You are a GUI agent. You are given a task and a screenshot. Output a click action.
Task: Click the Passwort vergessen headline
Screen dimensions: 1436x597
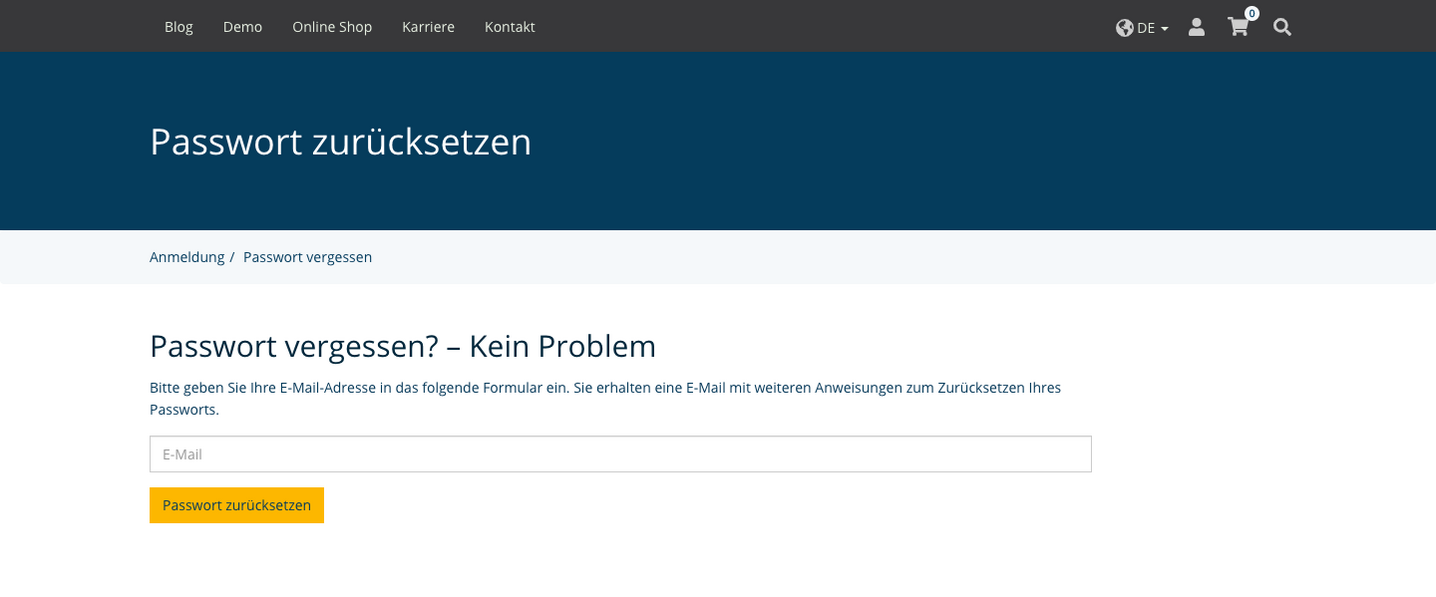402,346
